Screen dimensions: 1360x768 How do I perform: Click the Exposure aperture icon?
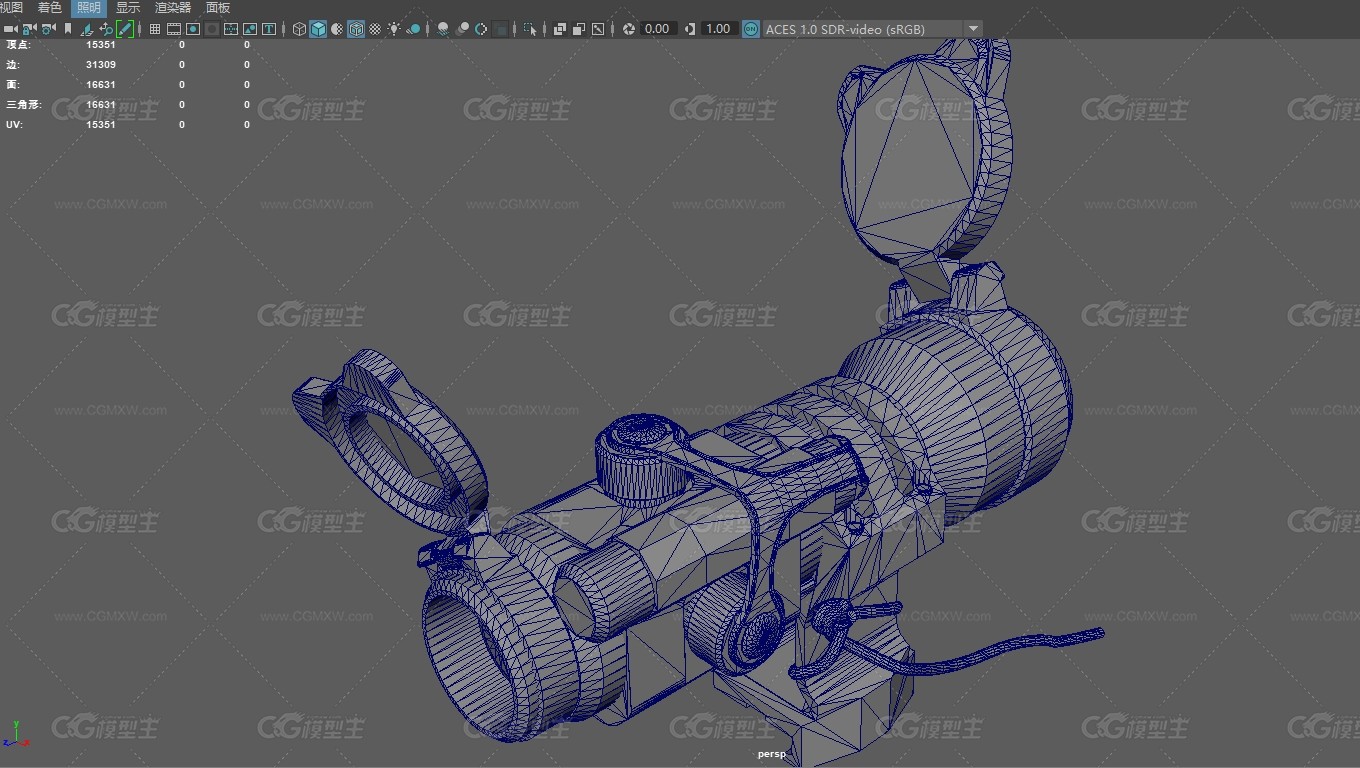click(x=629, y=29)
